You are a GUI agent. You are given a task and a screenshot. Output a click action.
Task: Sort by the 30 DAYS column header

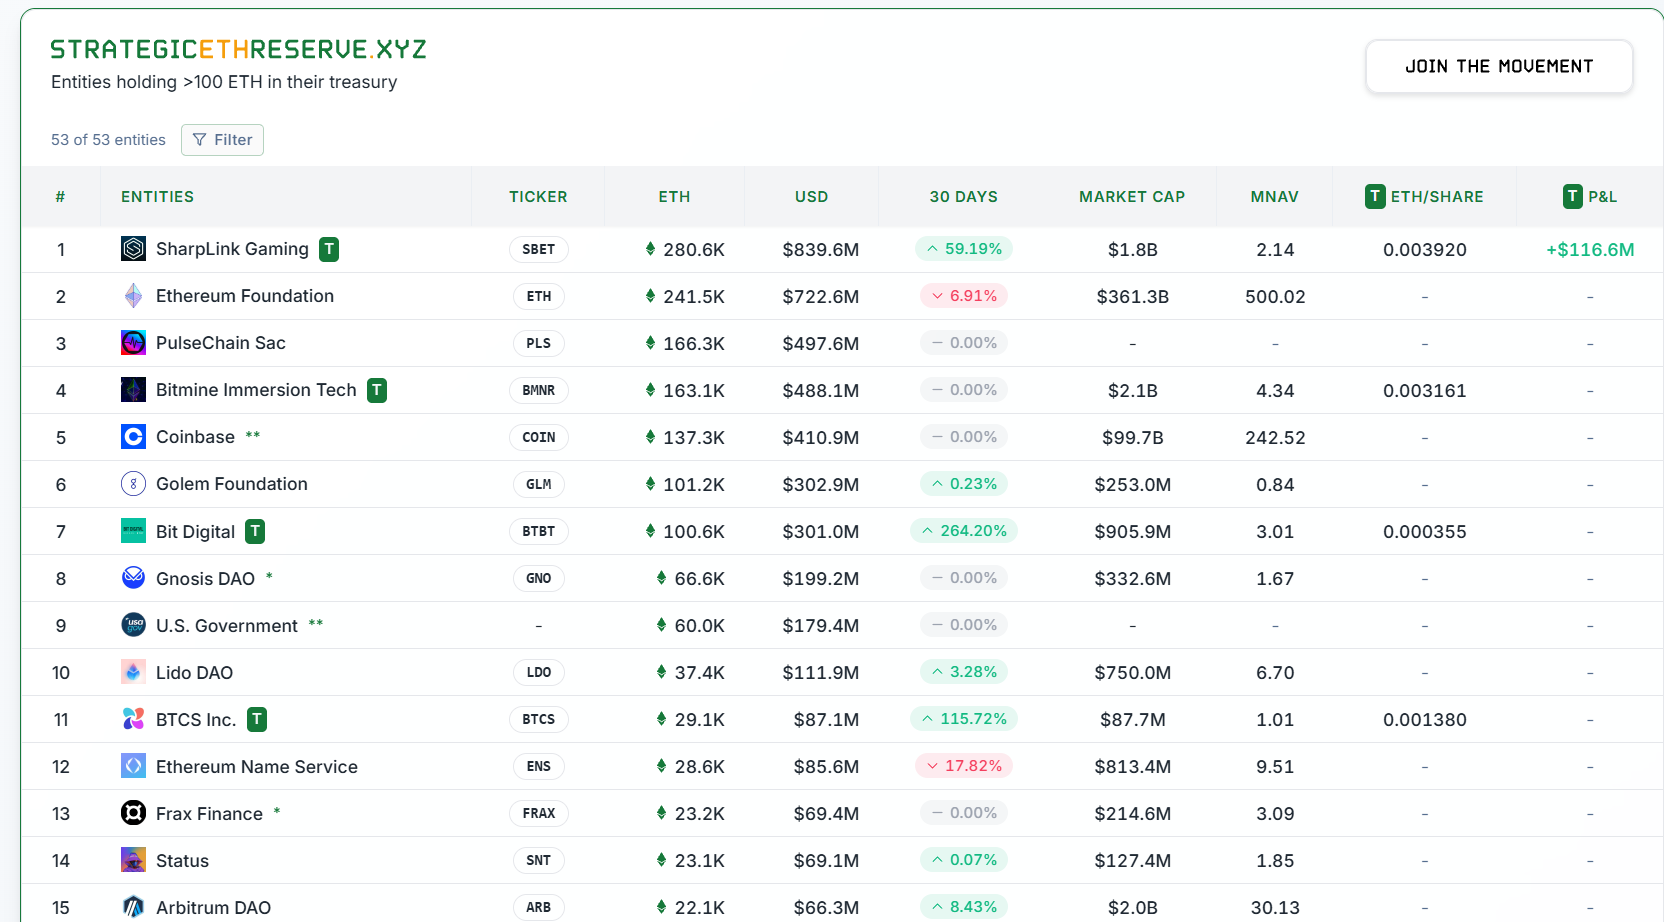pyautogui.click(x=963, y=197)
